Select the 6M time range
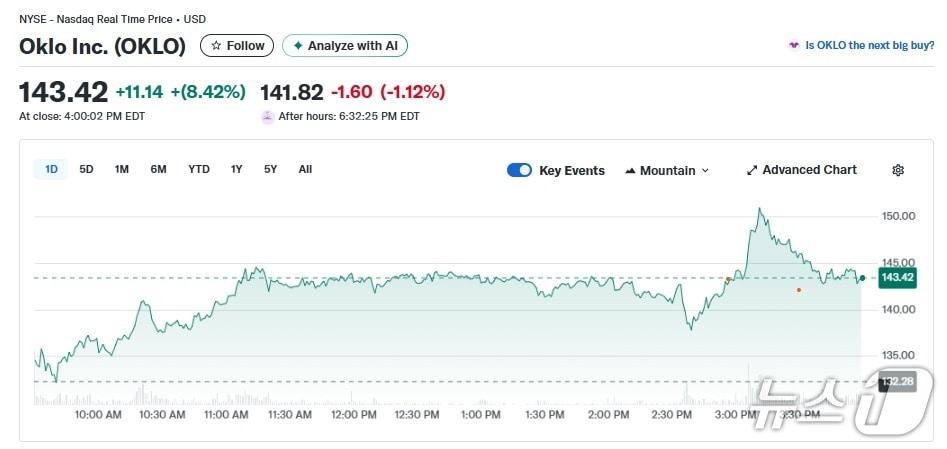This screenshot has height=449, width=947. [x=158, y=170]
